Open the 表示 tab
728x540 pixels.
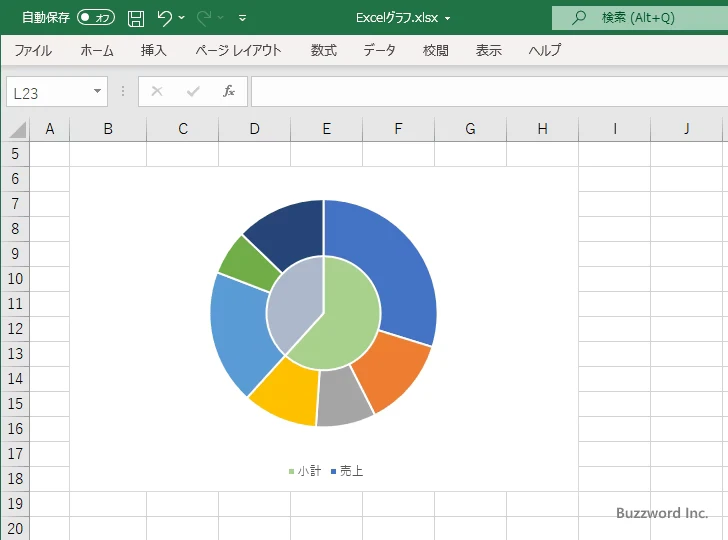(x=488, y=50)
